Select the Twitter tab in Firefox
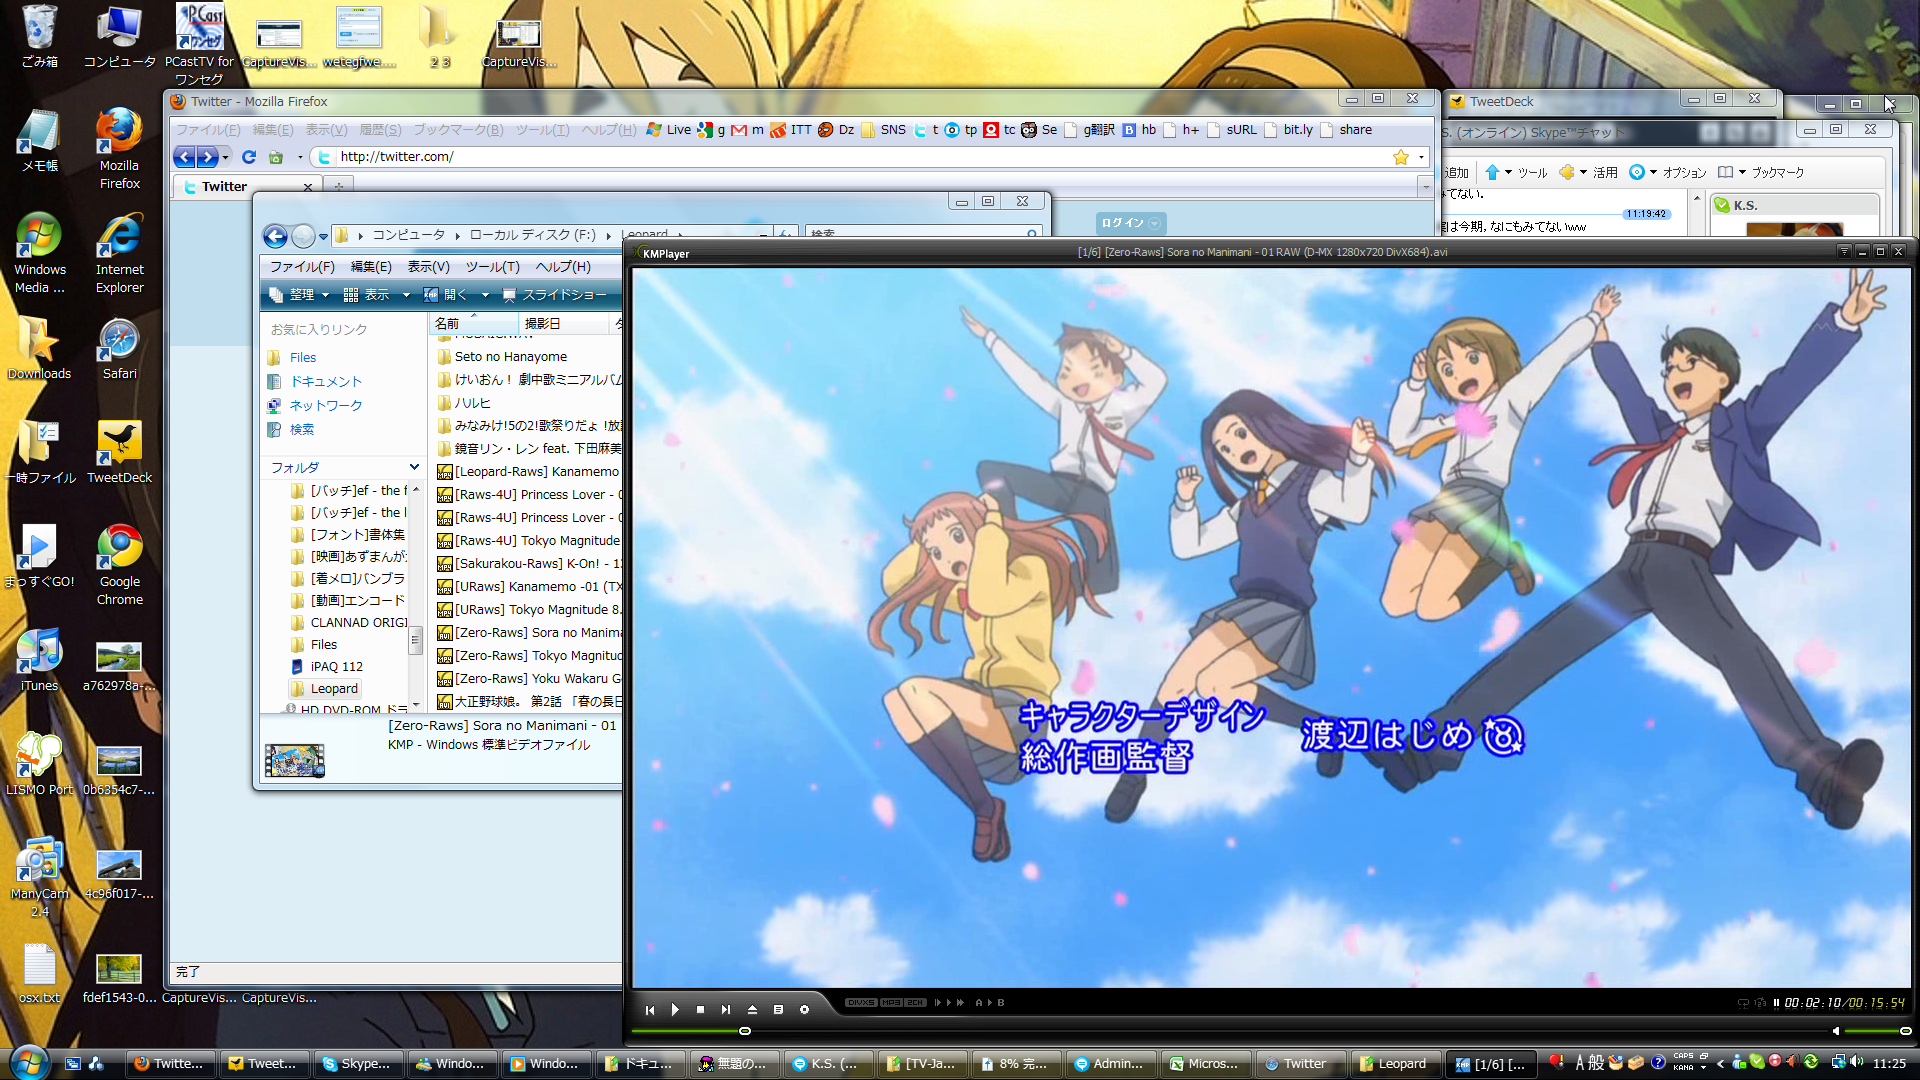Screen dimensions: 1920x1080 point(245,186)
